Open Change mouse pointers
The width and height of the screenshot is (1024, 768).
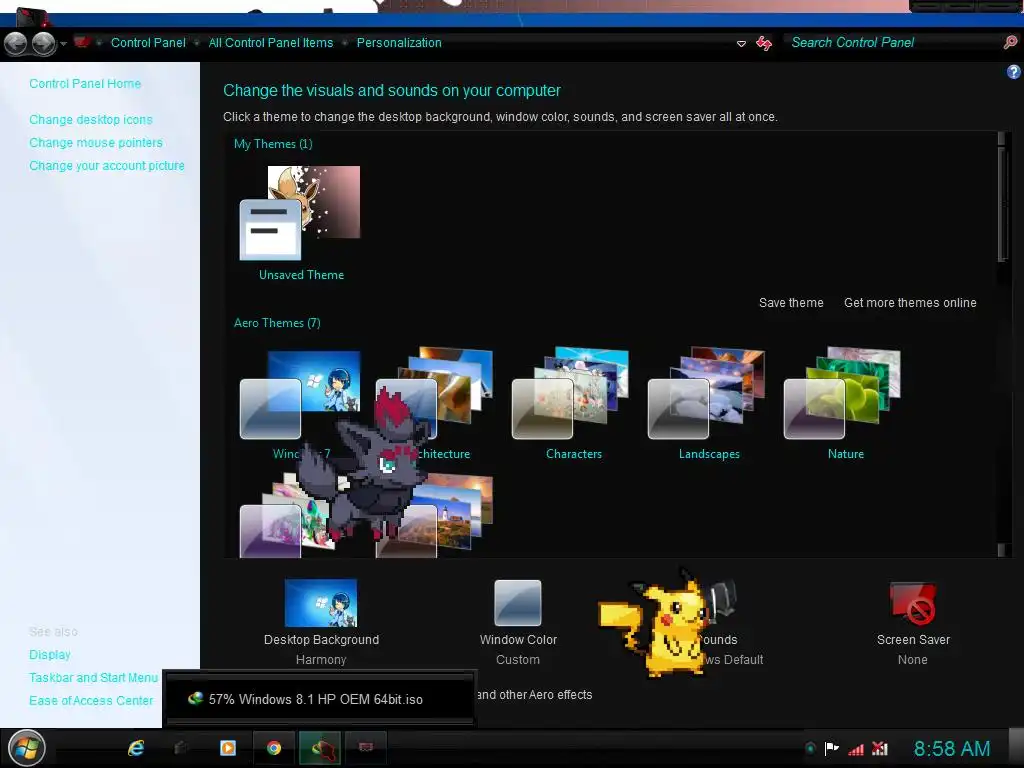(x=96, y=142)
